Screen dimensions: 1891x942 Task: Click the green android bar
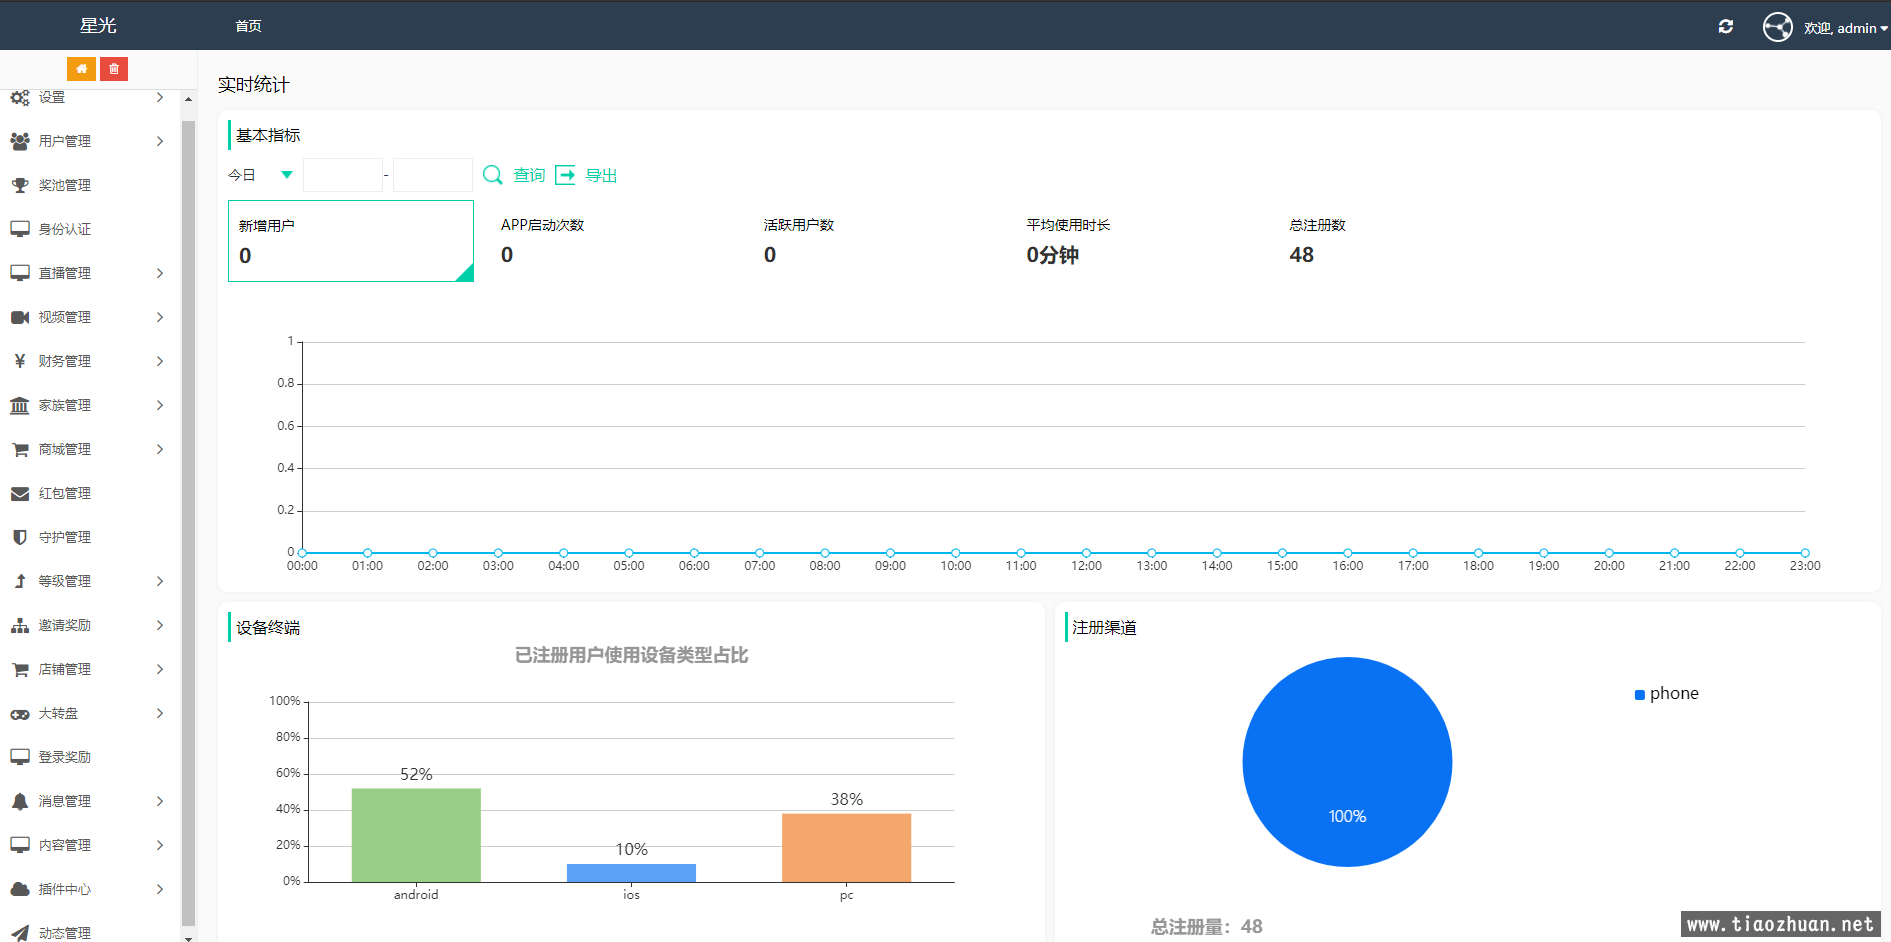pyautogui.click(x=416, y=835)
